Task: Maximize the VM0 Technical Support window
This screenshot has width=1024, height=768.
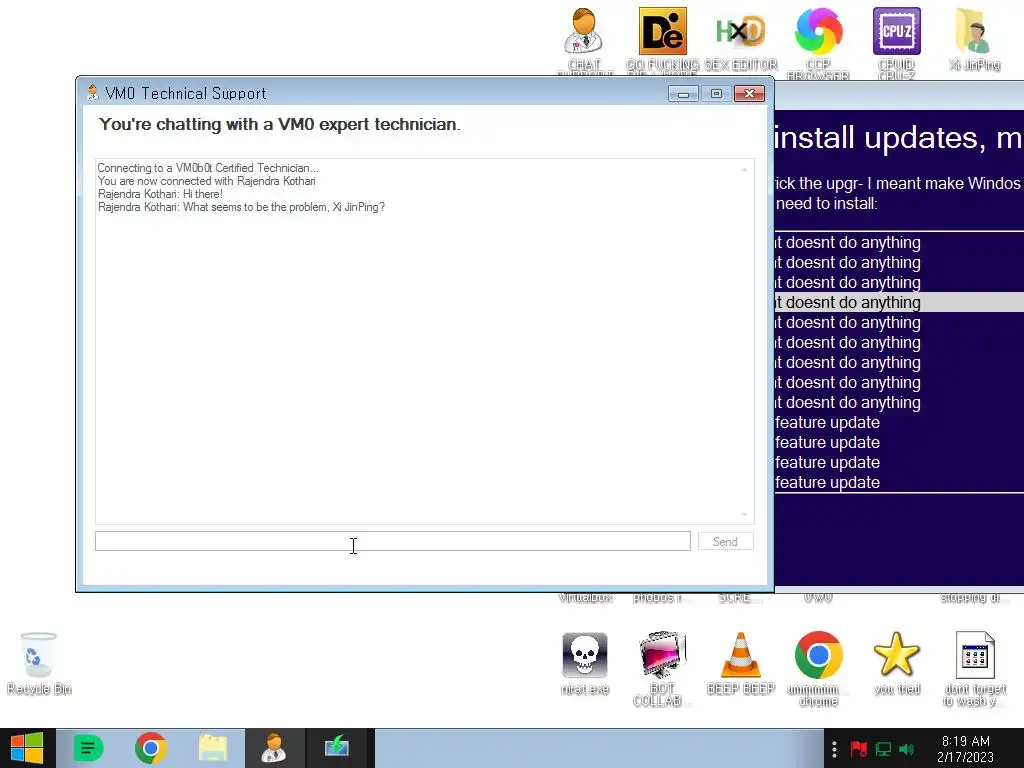Action: 716,94
